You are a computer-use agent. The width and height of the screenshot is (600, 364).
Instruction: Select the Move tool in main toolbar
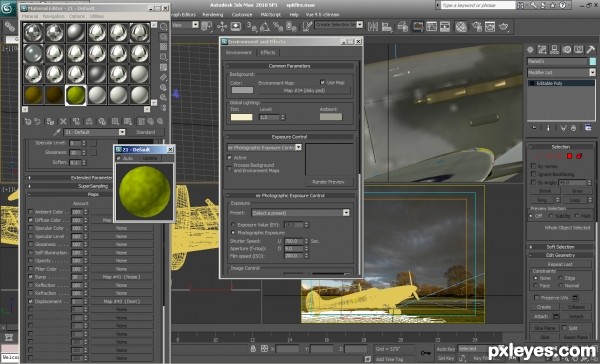[x=222, y=26]
